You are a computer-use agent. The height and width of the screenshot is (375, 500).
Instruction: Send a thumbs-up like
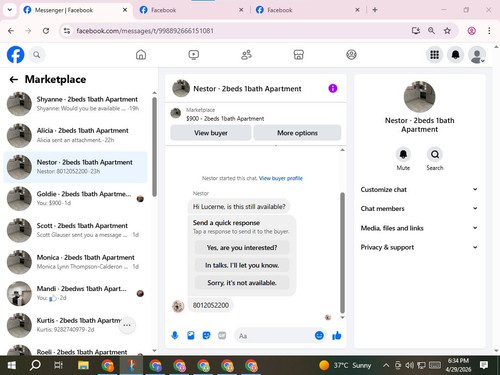(x=337, y=335)
